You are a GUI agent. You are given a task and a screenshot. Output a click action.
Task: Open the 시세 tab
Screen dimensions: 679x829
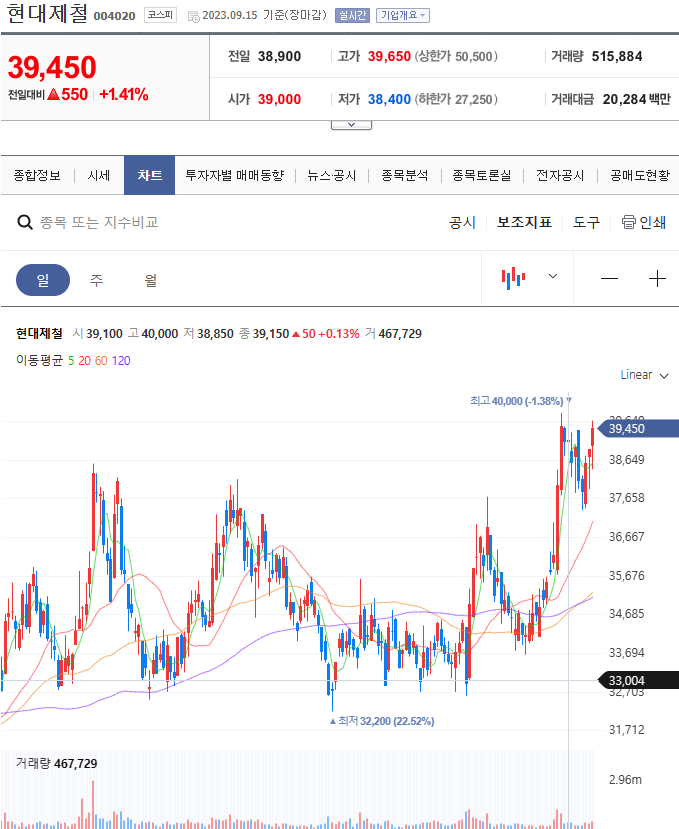click(99, 175)
